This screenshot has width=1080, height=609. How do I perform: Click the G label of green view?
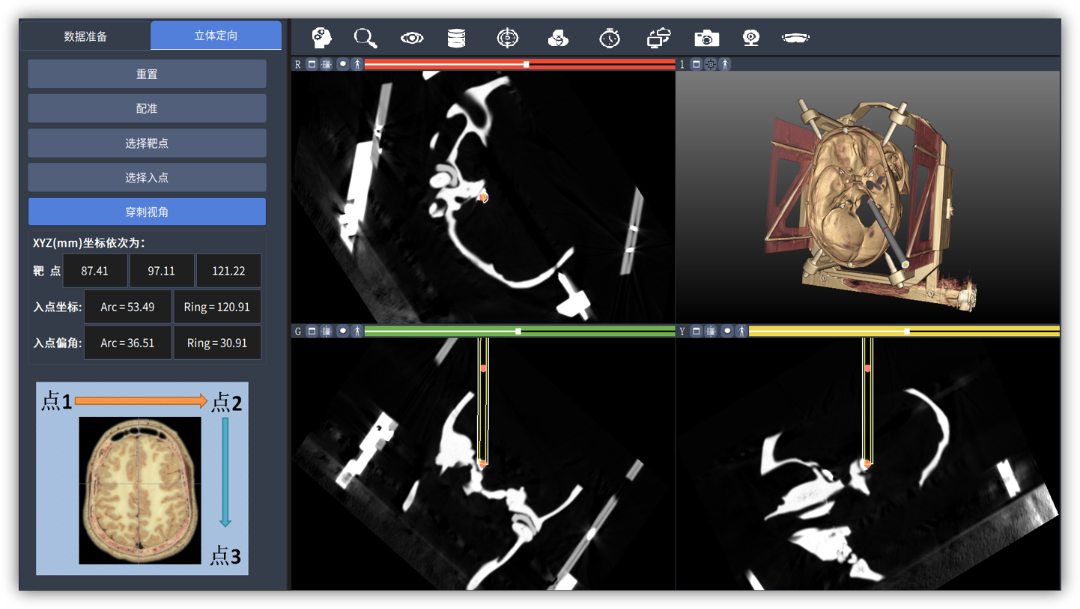298,331
